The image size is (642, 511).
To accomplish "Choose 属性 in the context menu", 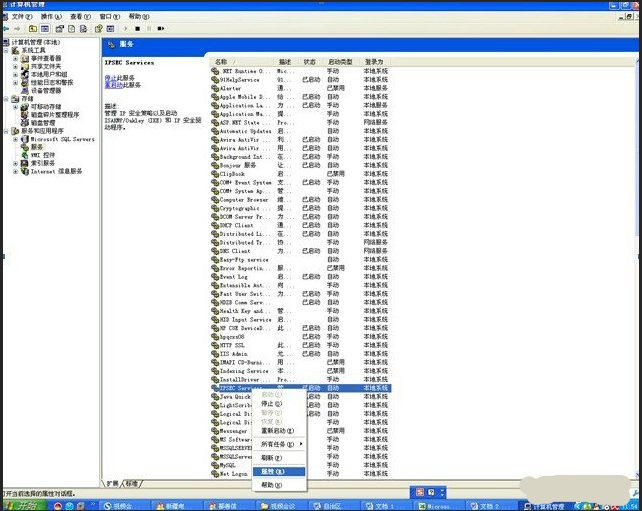I will 279,472.
